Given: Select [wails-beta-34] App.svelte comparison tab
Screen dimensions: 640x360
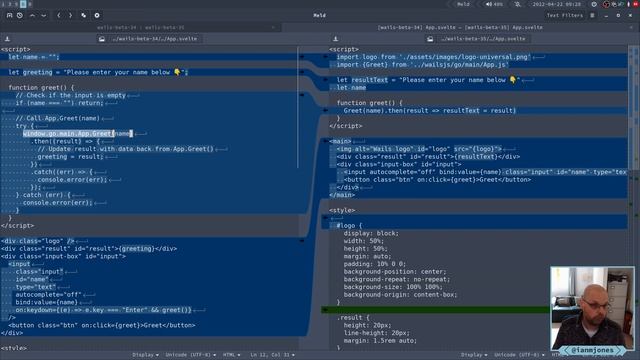Looking at the screenshot, I should (x=460, y=27).
